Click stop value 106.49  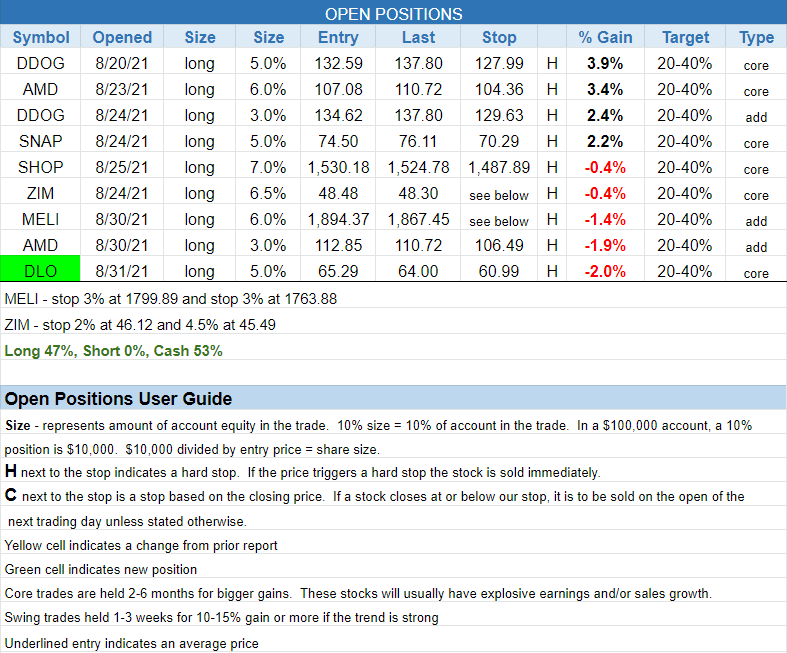click(x=499, y=245)
